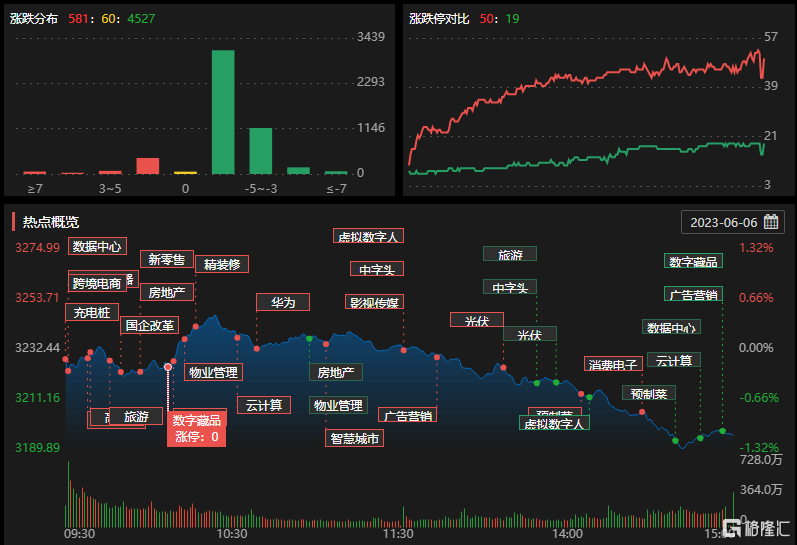Select the red 虚拟数字人 label at top

tap(369, 236)
